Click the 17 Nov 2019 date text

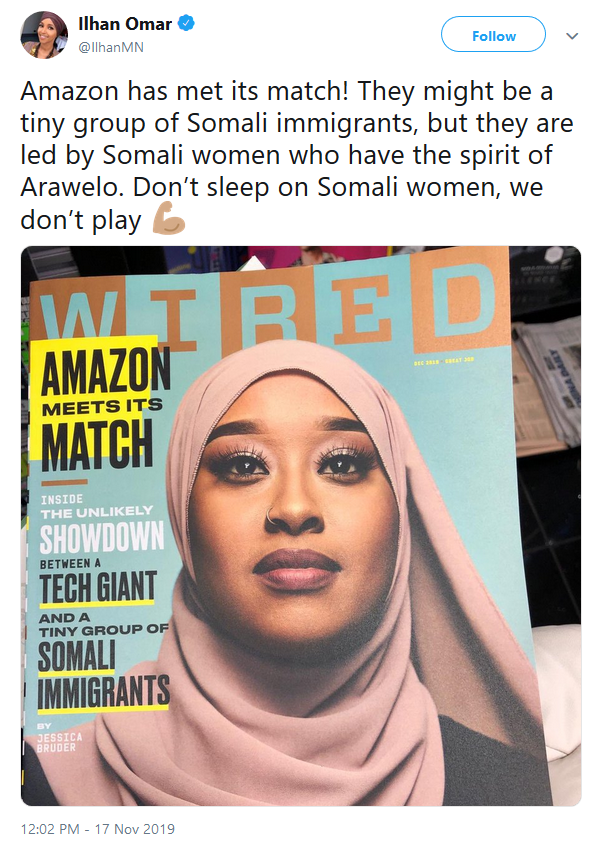pos(135,829)
